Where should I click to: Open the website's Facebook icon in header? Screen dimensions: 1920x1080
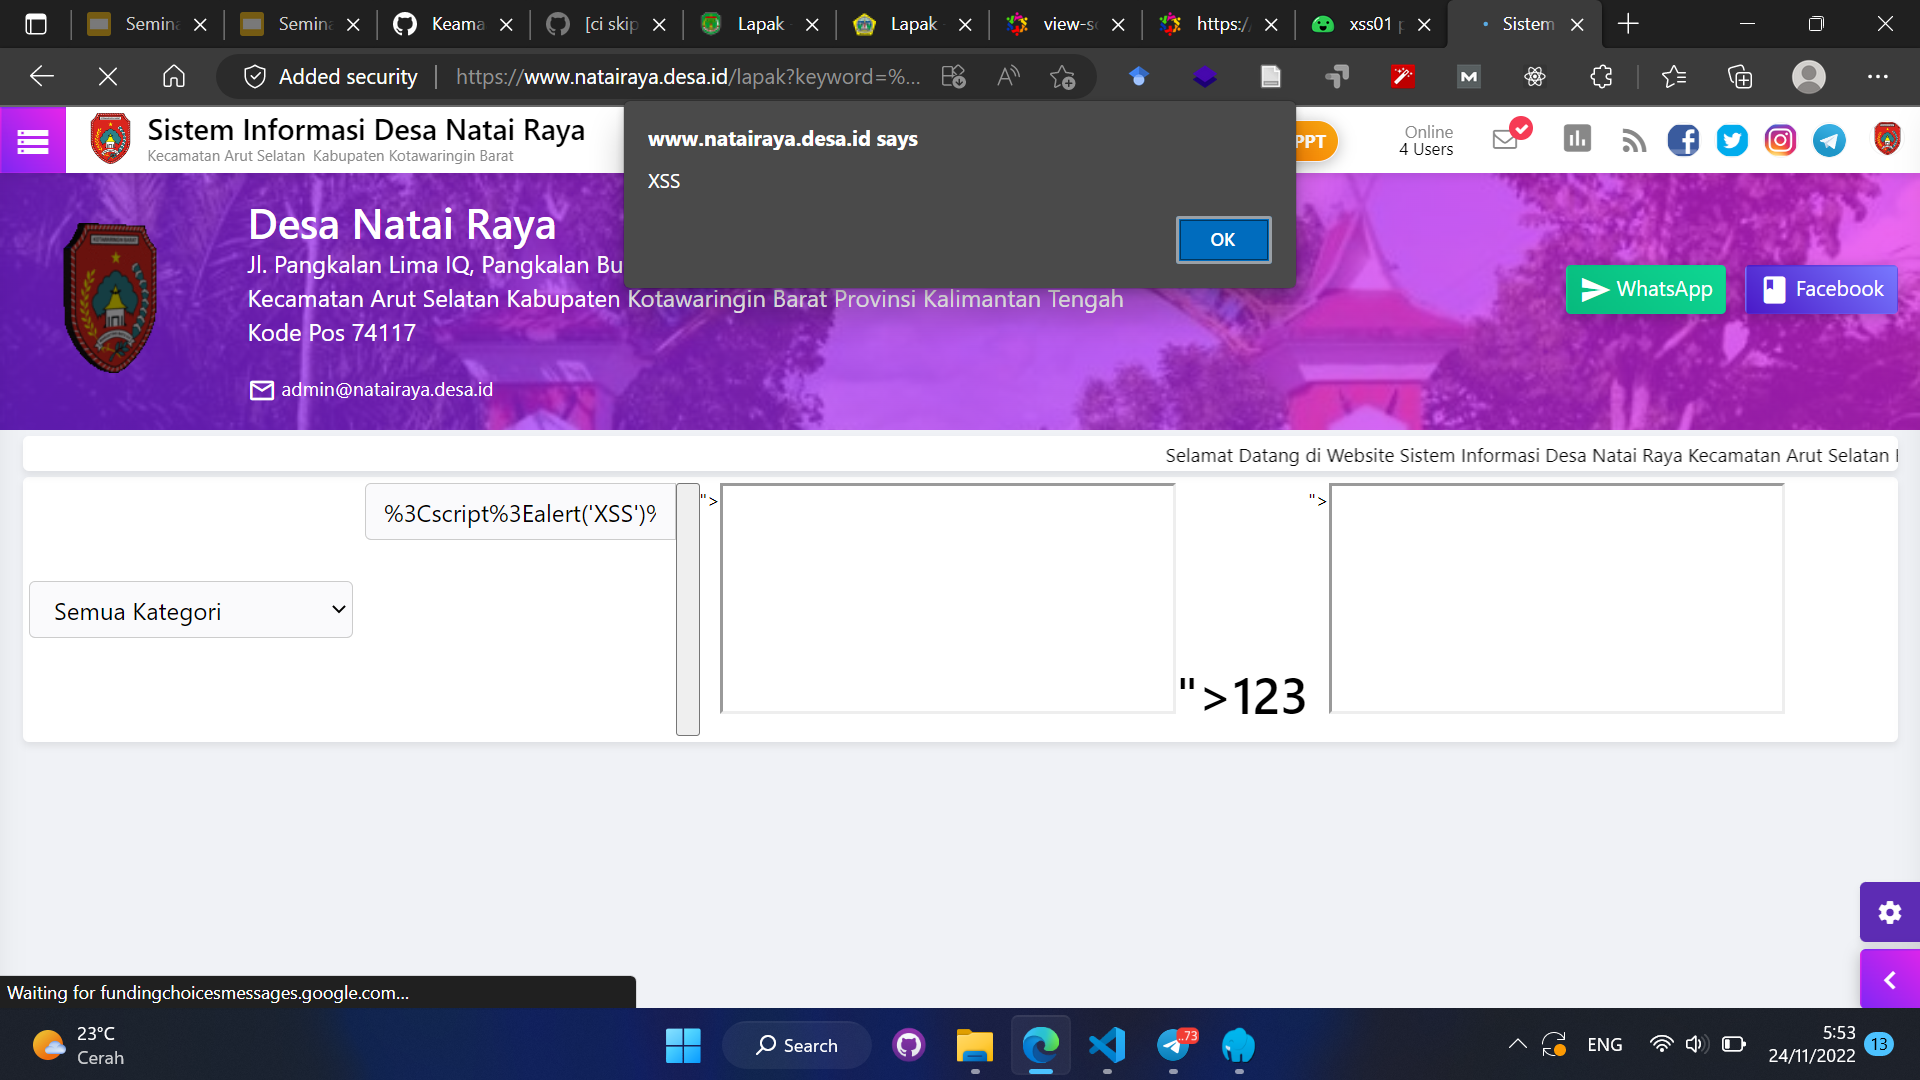coord(1683,140)
